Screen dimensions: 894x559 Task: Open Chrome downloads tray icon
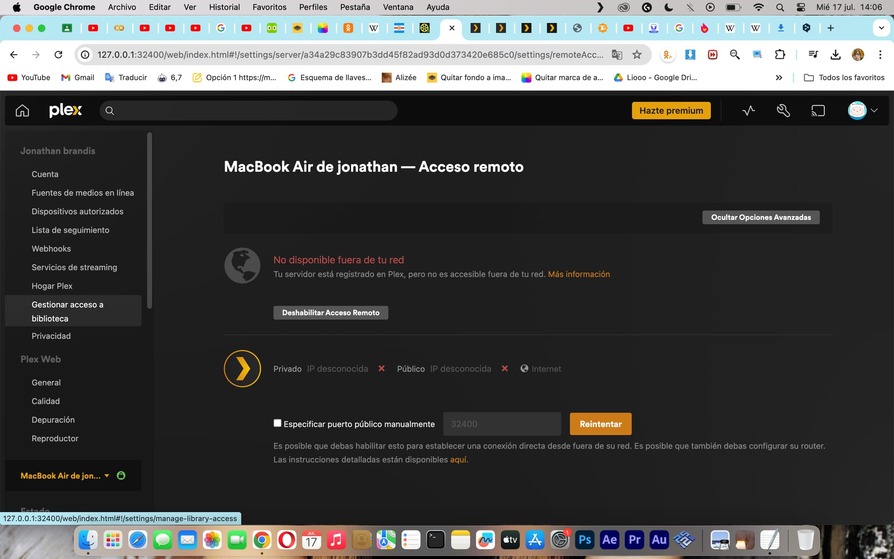point(835,55)
